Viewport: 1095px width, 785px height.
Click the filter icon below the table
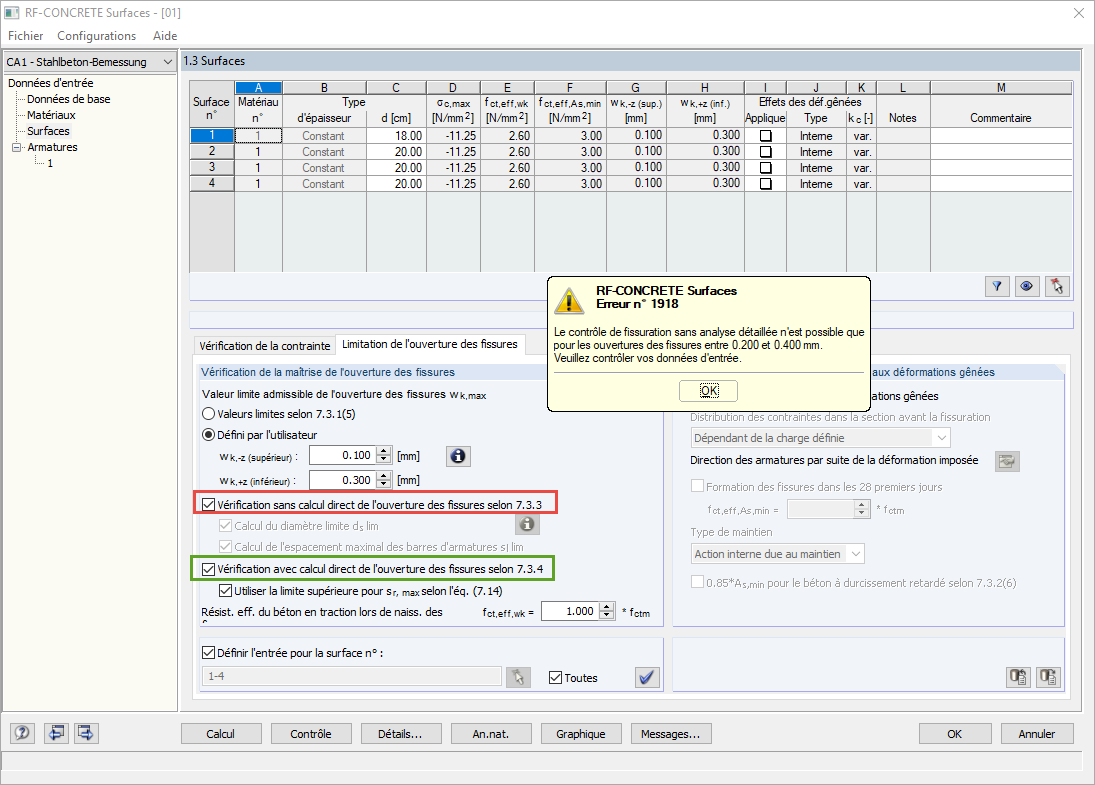(997, 286)
